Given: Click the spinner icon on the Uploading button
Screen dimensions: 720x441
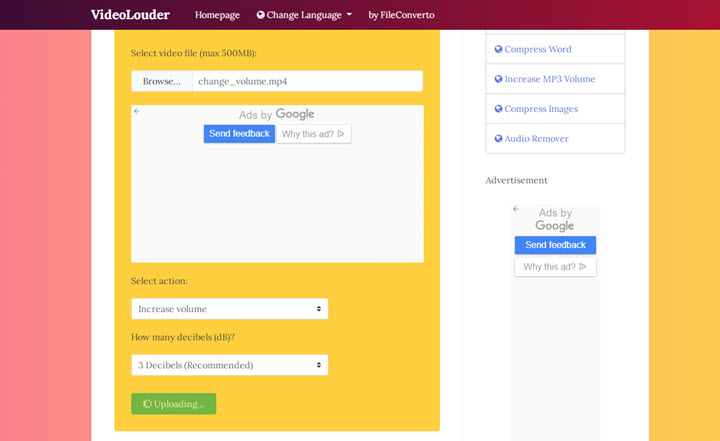Looking at the screenshot, I should (147, 404).
